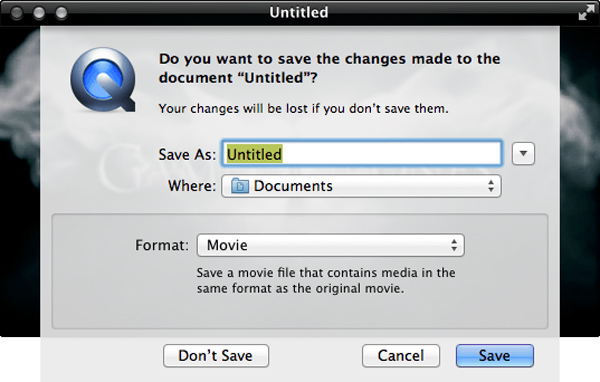Minimize the window with the middle title-bar button
Screen dimensions: 600x382
coord(39,13)
